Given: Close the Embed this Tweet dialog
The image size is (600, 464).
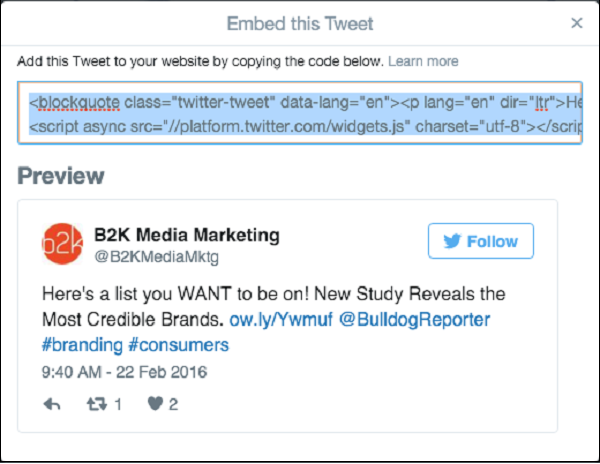Looking at the screenshot, I should click(x=577, y=23).
